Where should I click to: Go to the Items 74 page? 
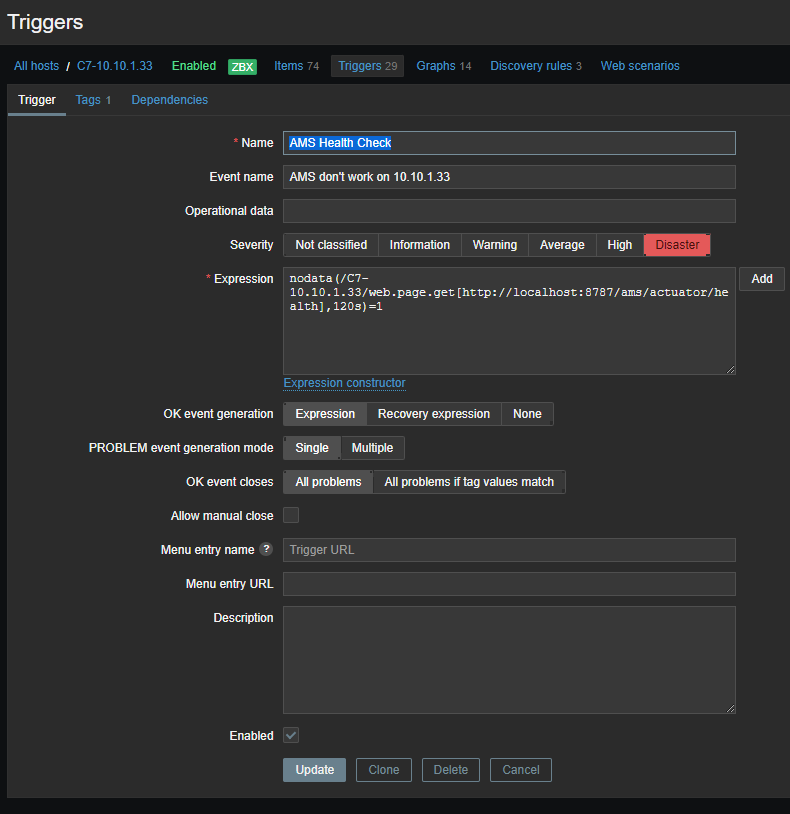point(296,66)
